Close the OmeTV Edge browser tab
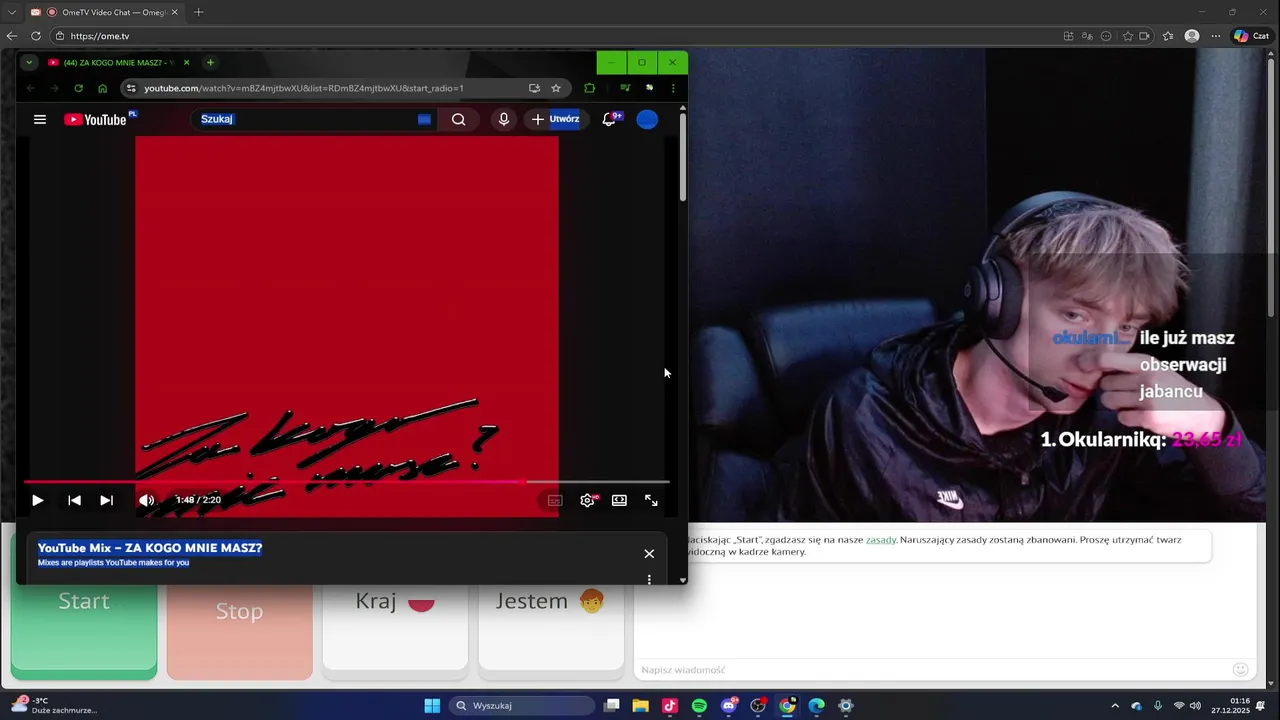This screenshot has width=1280, height=720. pyautogui.click(x=174, y=12)
